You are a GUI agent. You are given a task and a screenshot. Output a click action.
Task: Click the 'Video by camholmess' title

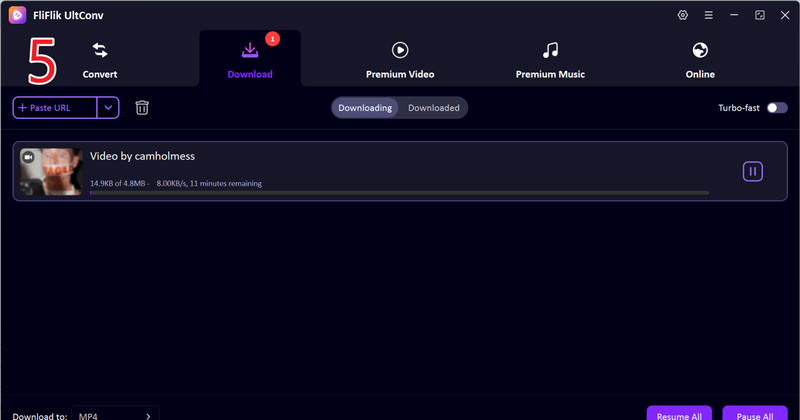142,156
